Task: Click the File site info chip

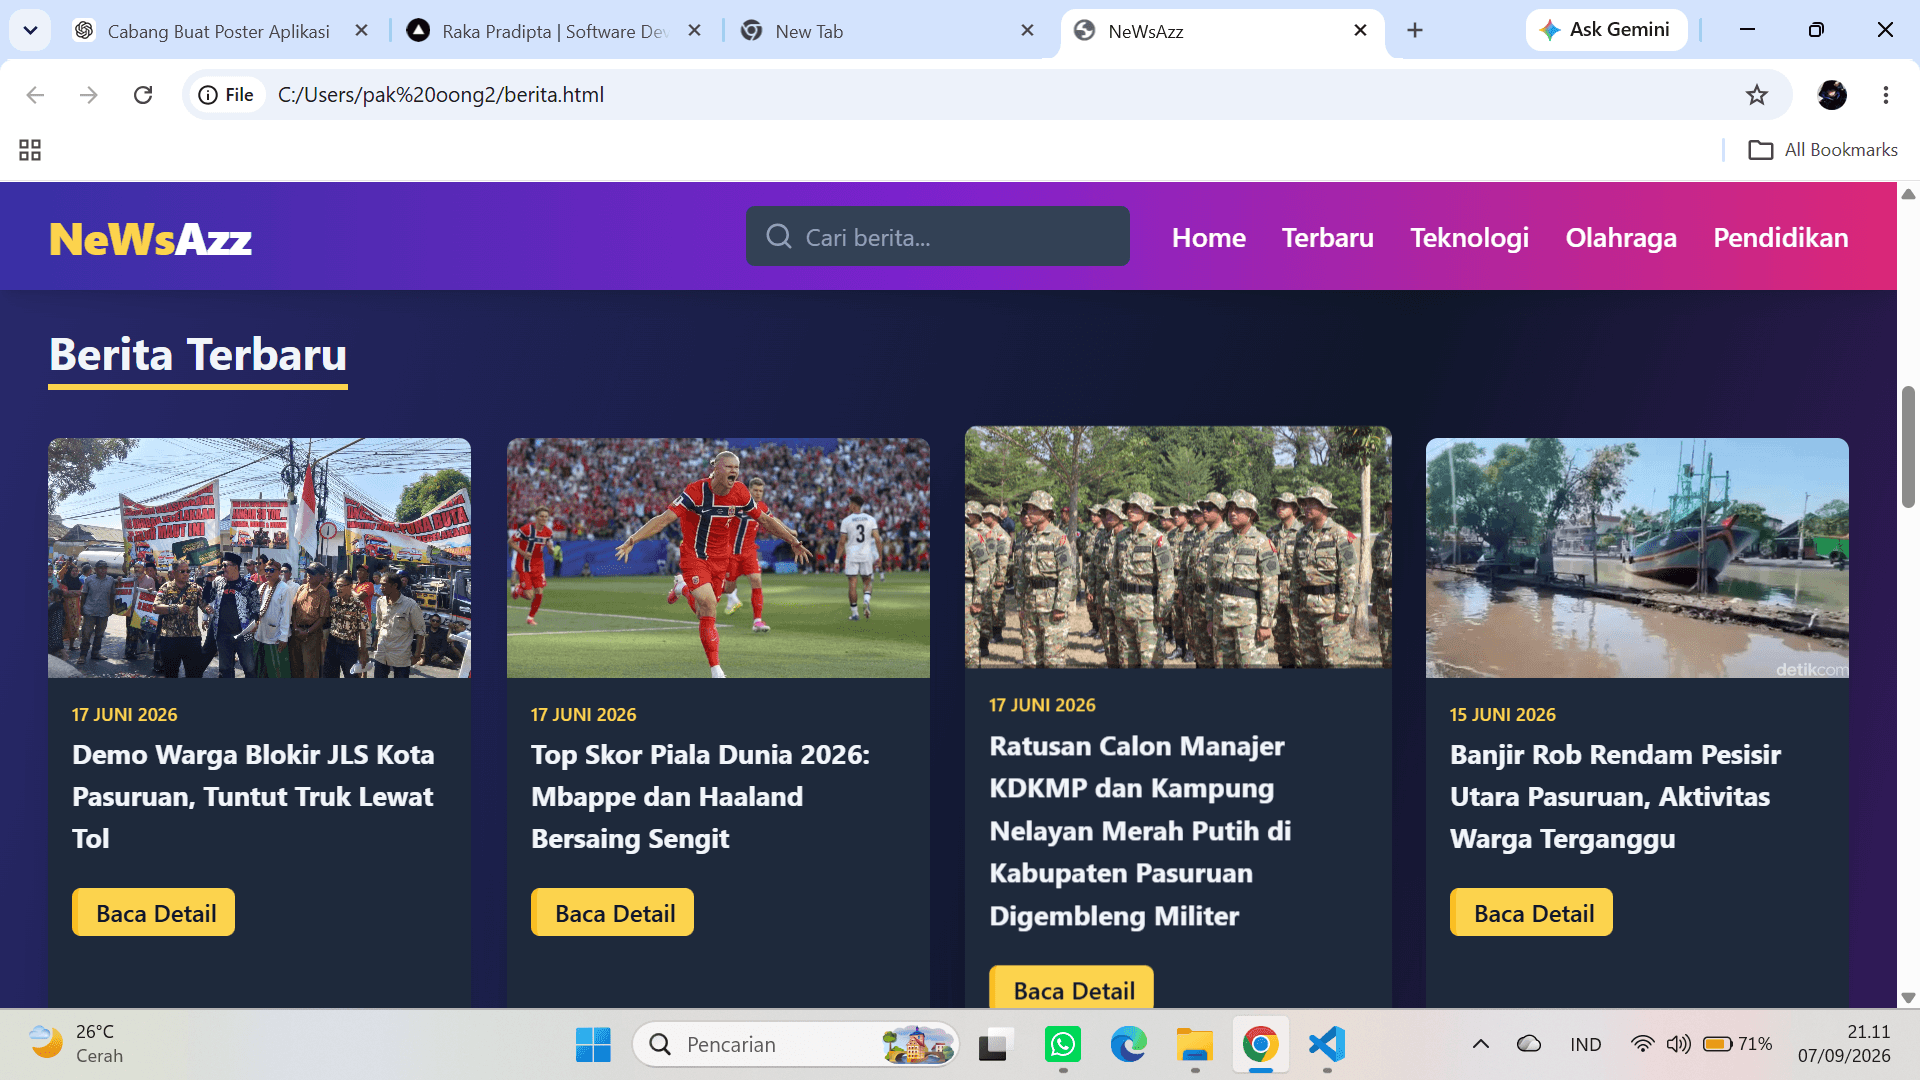Action: pos(226,95)
